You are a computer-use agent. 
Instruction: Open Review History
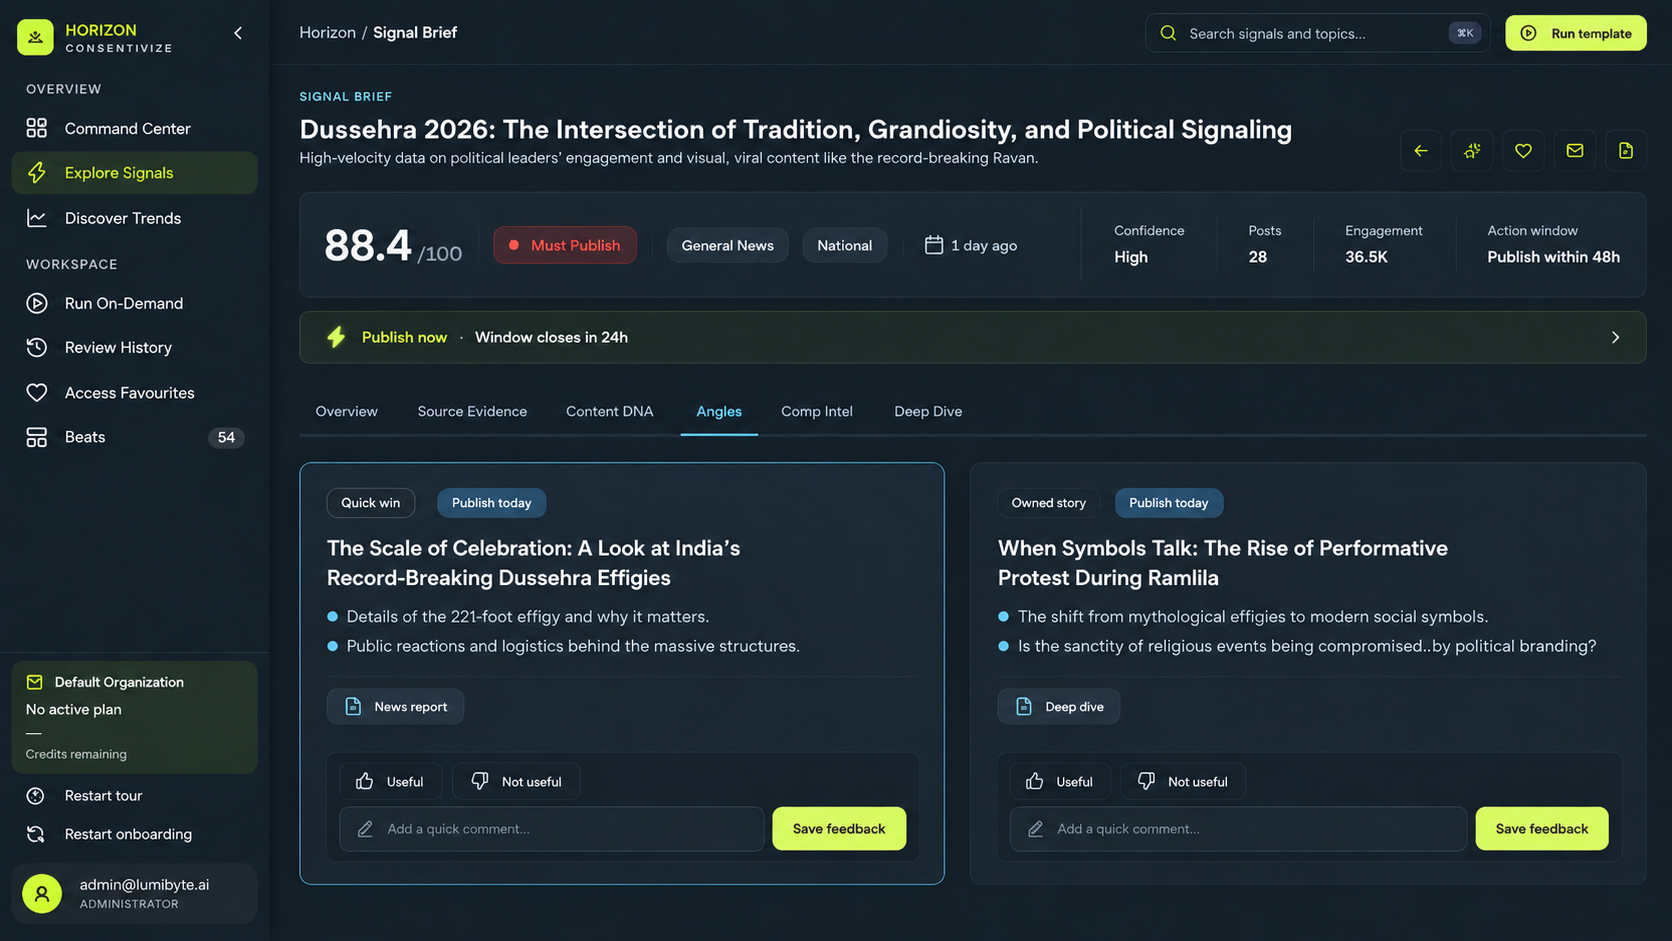pos(134,347)
